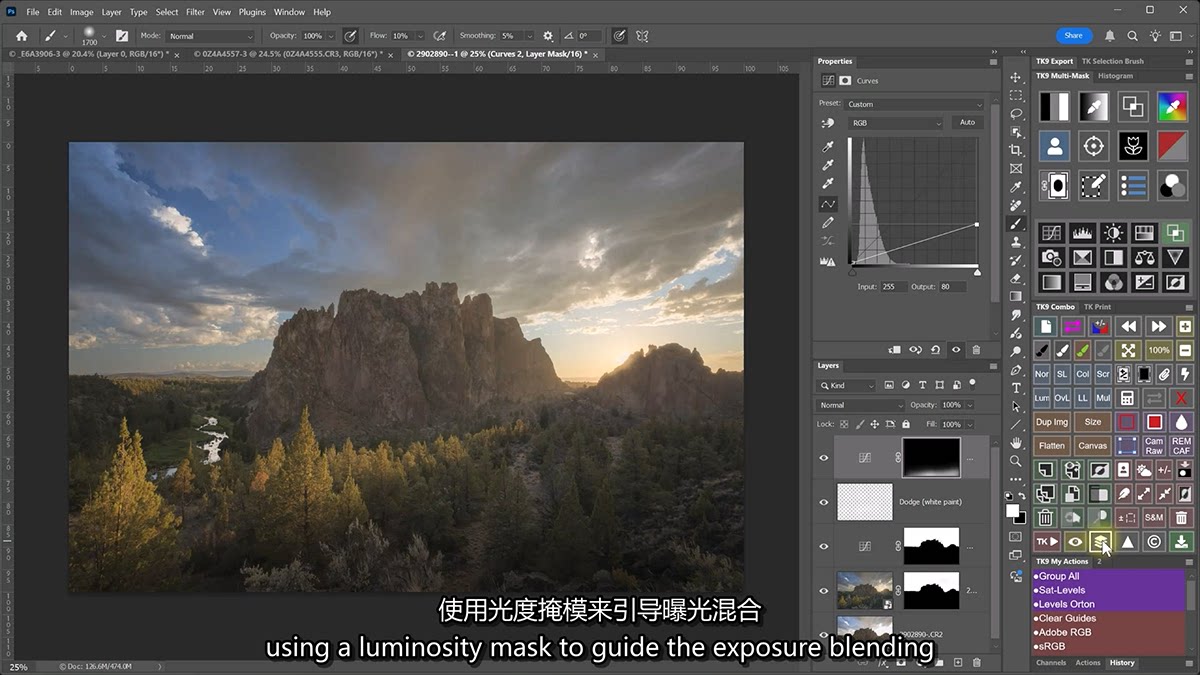Viewport: 1200px width, 675px height.
Task: Select the Eraser tool
Action: [x=1016, y=278]
